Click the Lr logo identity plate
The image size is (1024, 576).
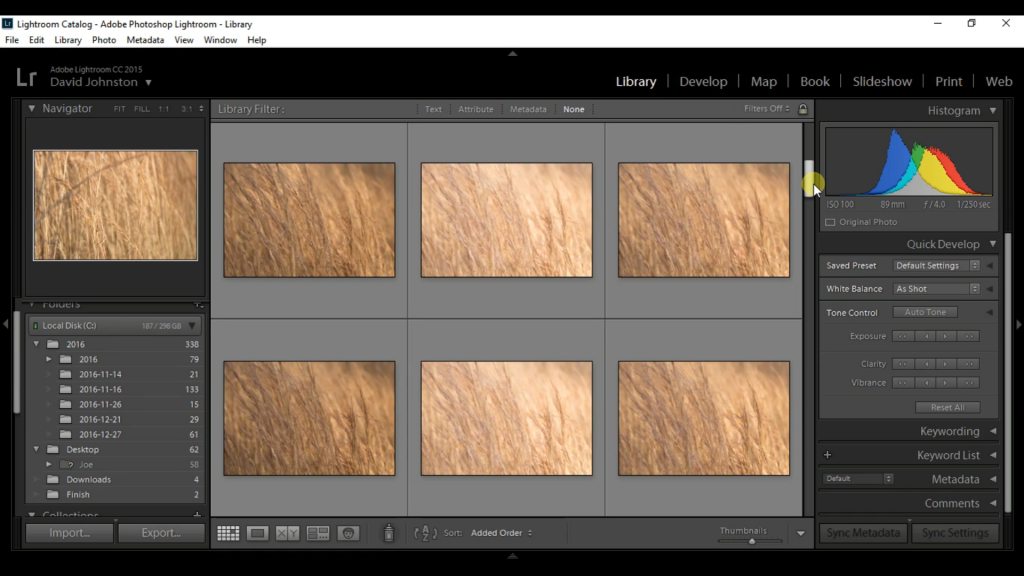click(x=26, y=77)
